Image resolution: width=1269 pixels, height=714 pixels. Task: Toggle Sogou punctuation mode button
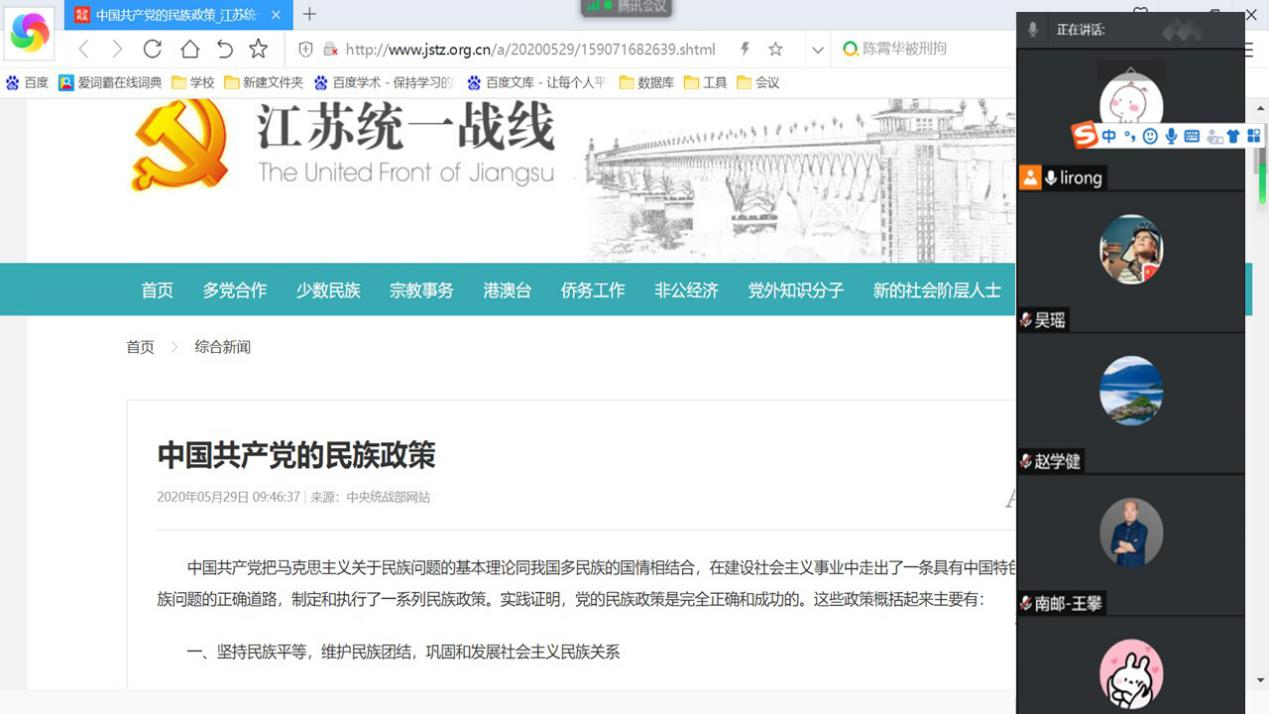(x=1130, y=136)
